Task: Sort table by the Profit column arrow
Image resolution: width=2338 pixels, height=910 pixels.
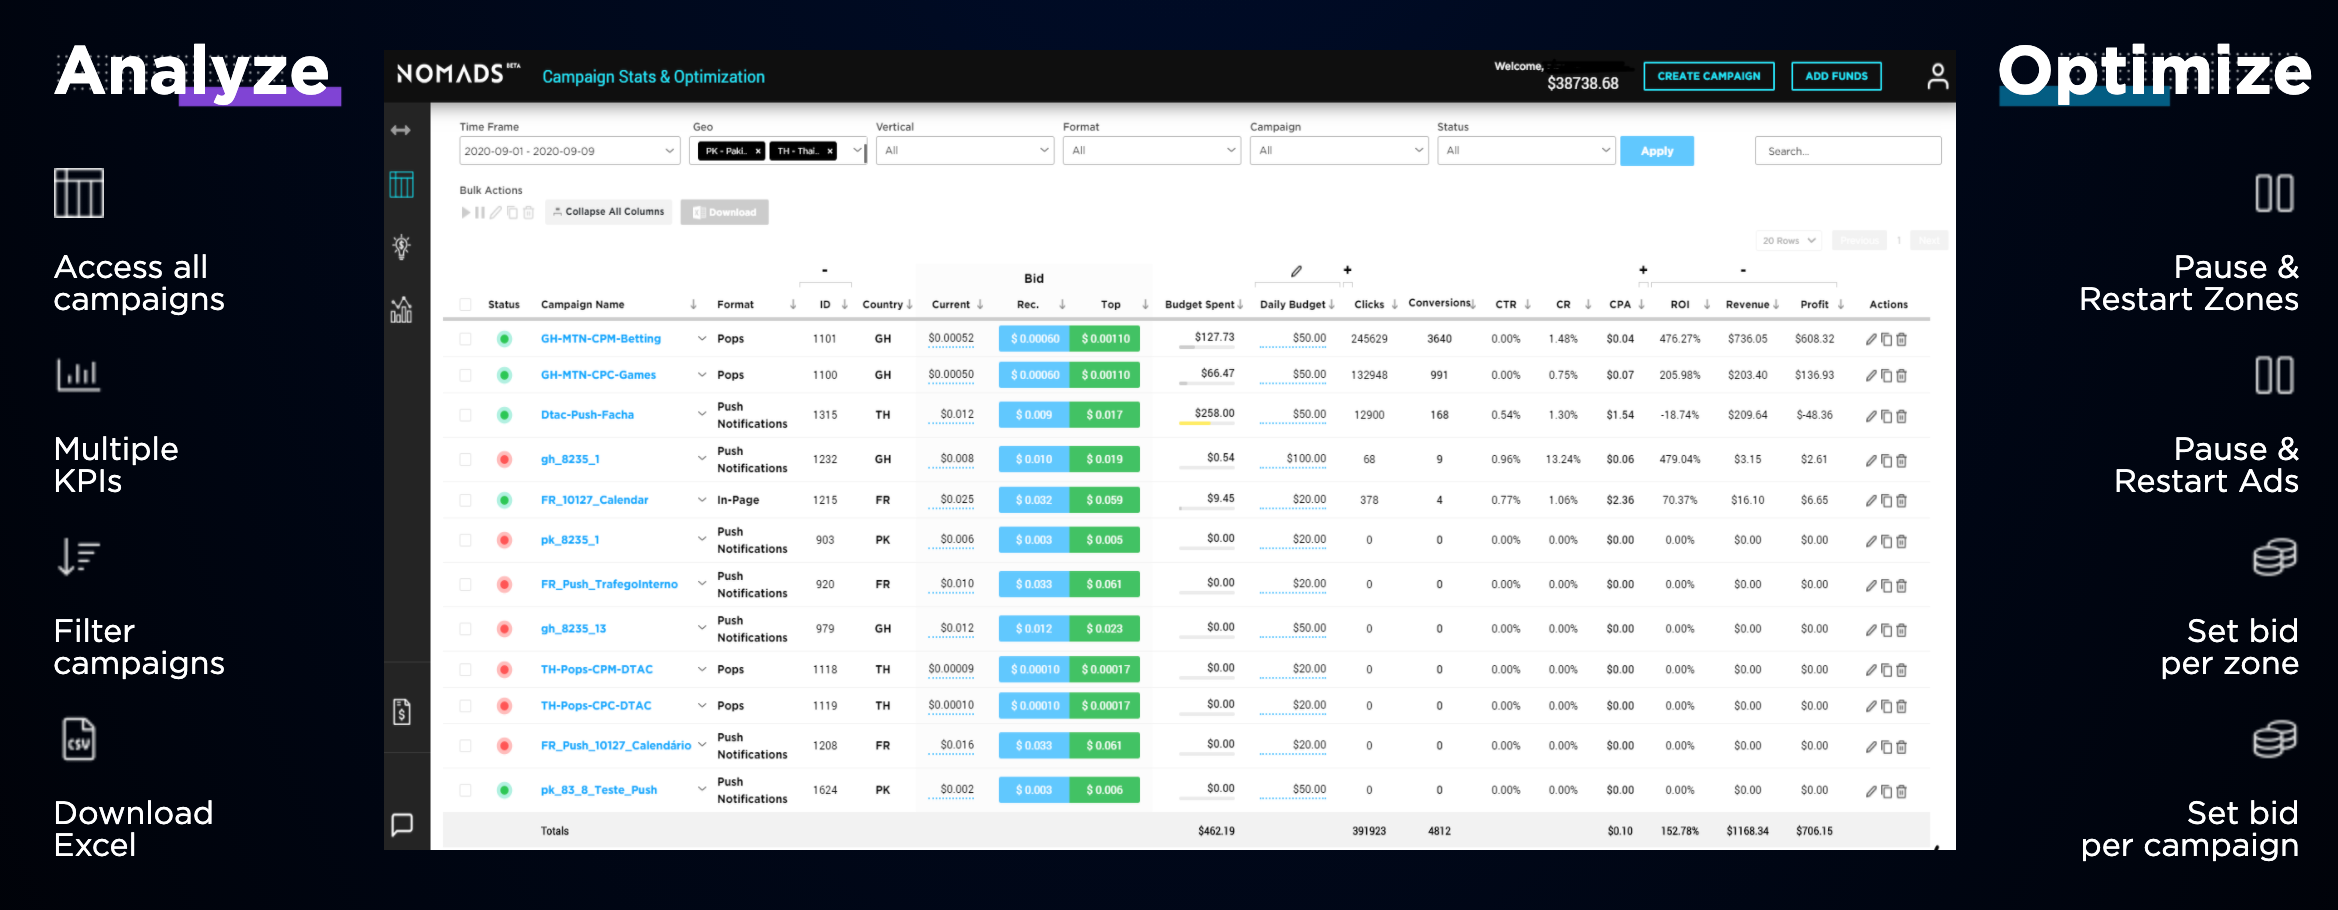Action: [1840, 305]
